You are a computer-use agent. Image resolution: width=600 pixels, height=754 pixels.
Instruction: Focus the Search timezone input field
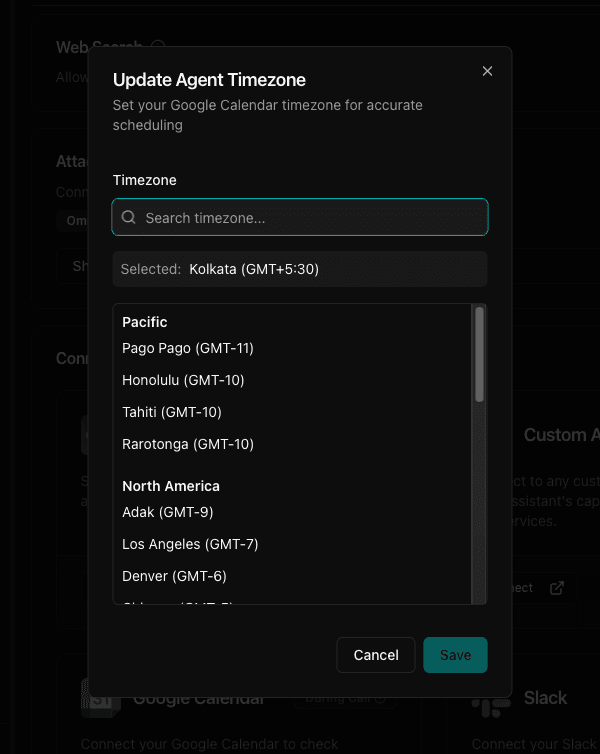pos(310,217)
